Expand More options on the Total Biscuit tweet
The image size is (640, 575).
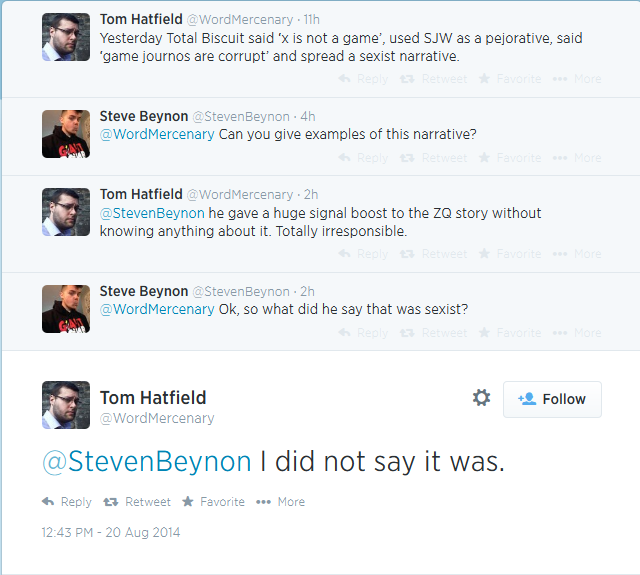577,79
